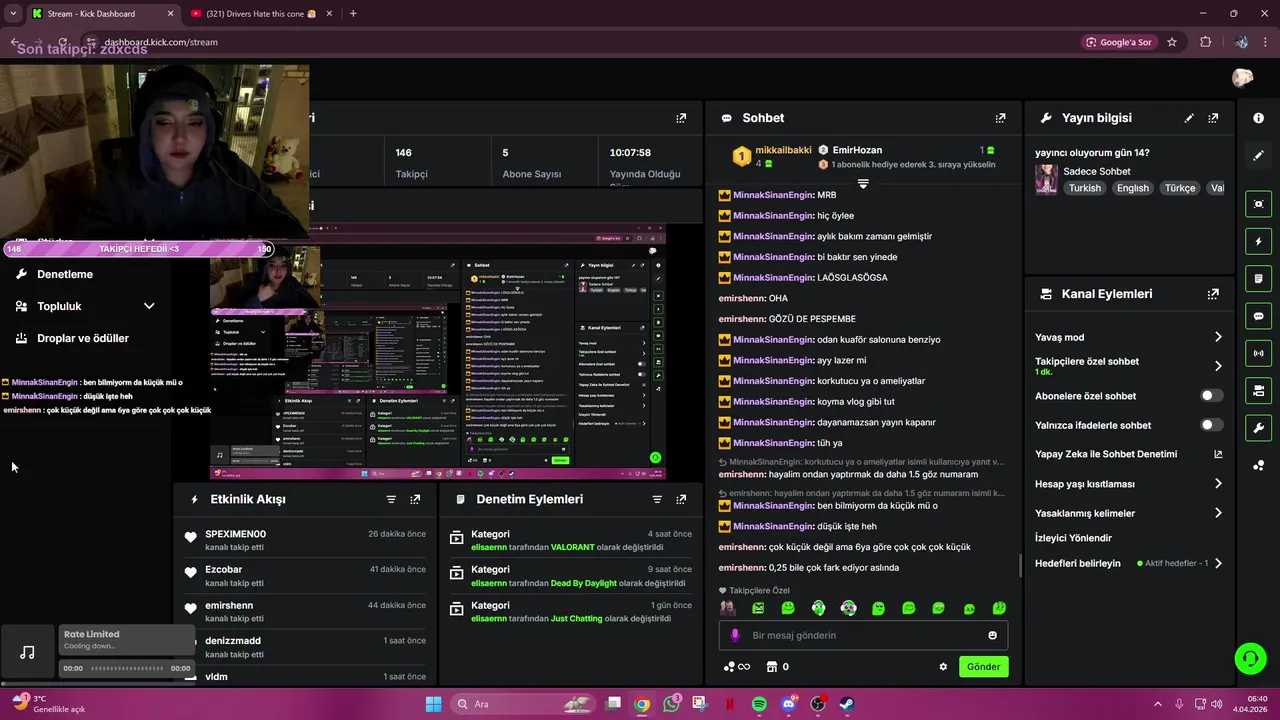Toggle the document moderation log widget

(x=1259, y=278)
